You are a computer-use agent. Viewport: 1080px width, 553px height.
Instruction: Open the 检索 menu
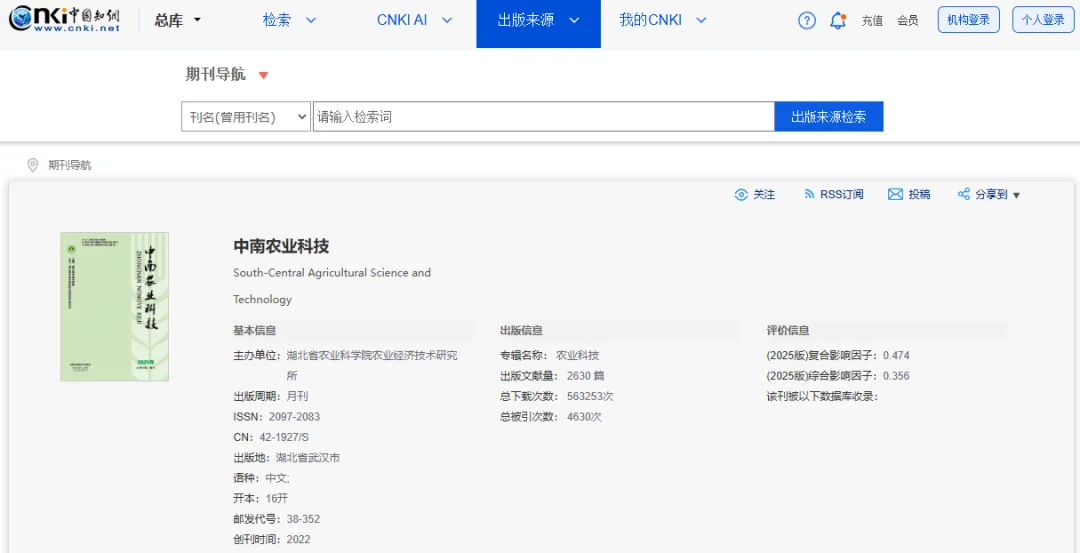277,21
